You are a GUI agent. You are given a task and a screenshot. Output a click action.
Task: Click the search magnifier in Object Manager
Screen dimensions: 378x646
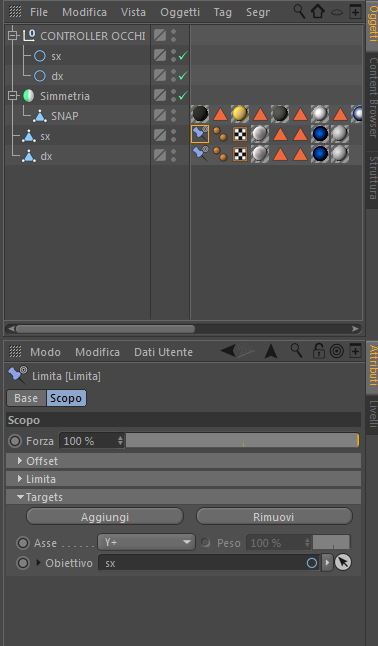point(299,12)
